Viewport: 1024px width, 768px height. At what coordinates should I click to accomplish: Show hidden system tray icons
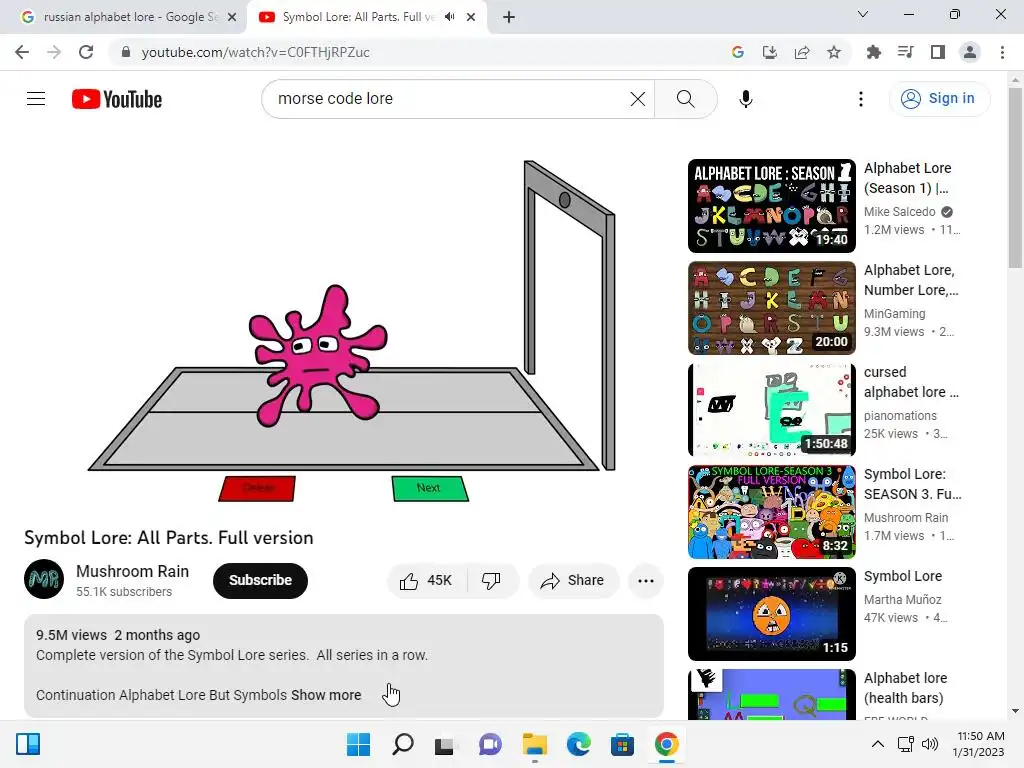point(878,744)
